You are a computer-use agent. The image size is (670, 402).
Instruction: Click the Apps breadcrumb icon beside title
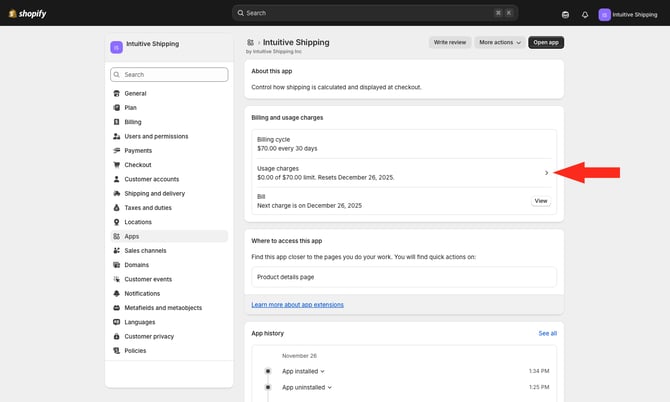[x=250, y=42]
